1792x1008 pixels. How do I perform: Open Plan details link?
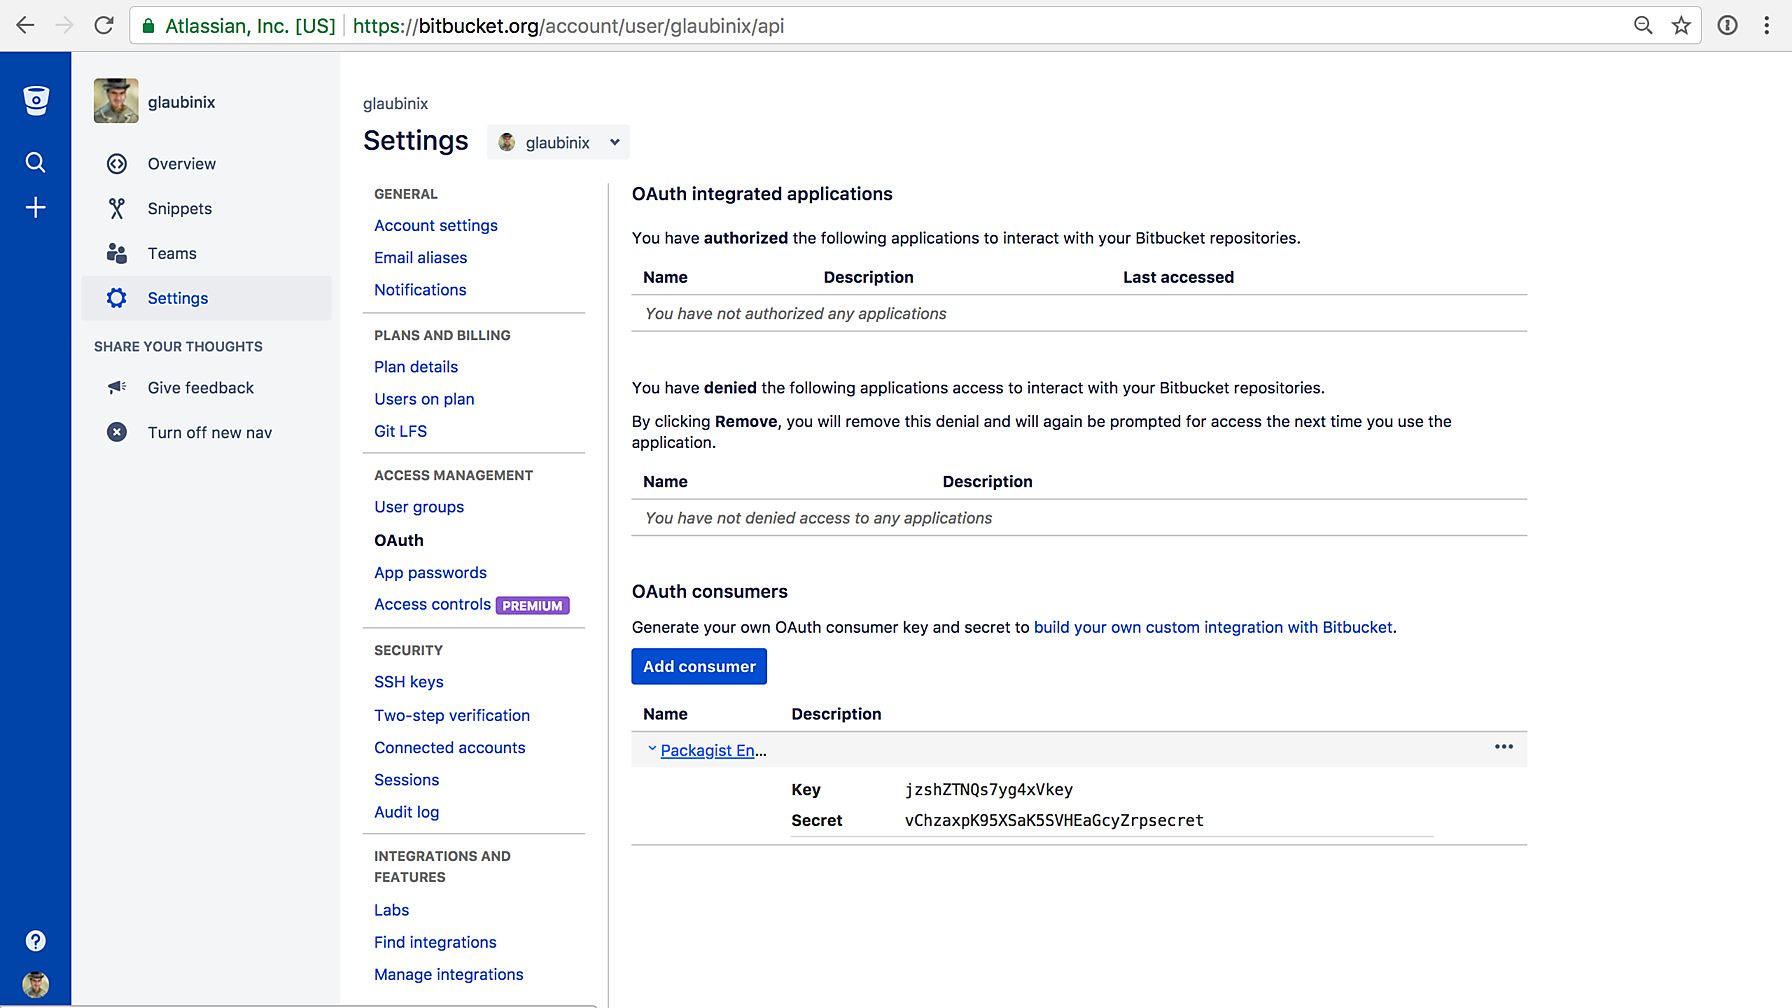click(x=416, y=367)
